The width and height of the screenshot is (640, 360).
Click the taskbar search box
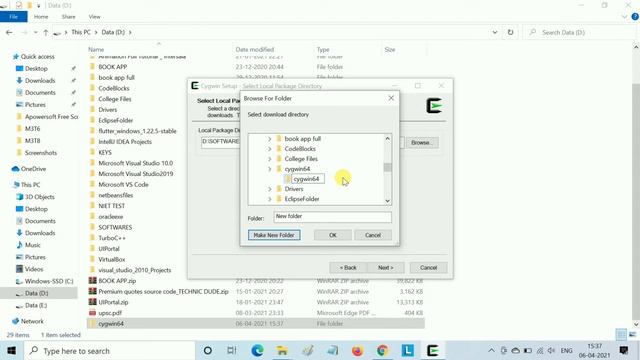[109, 351]
